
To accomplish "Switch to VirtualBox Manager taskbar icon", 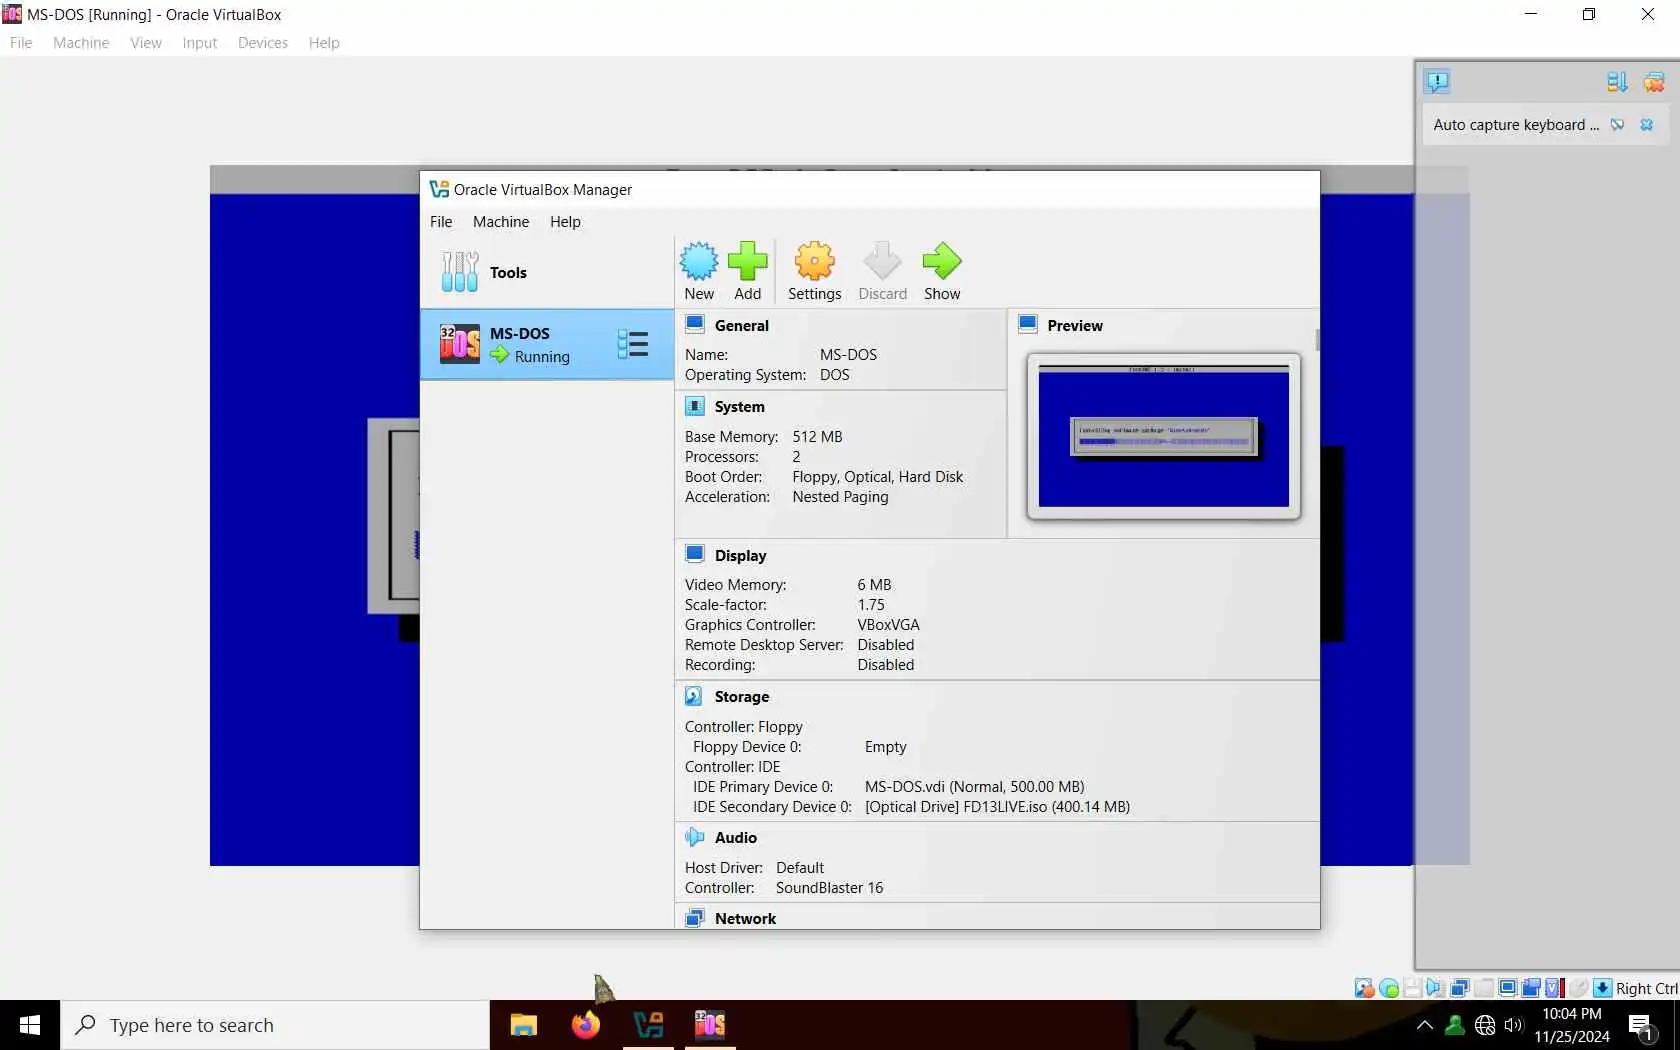I will point(648,1025).
